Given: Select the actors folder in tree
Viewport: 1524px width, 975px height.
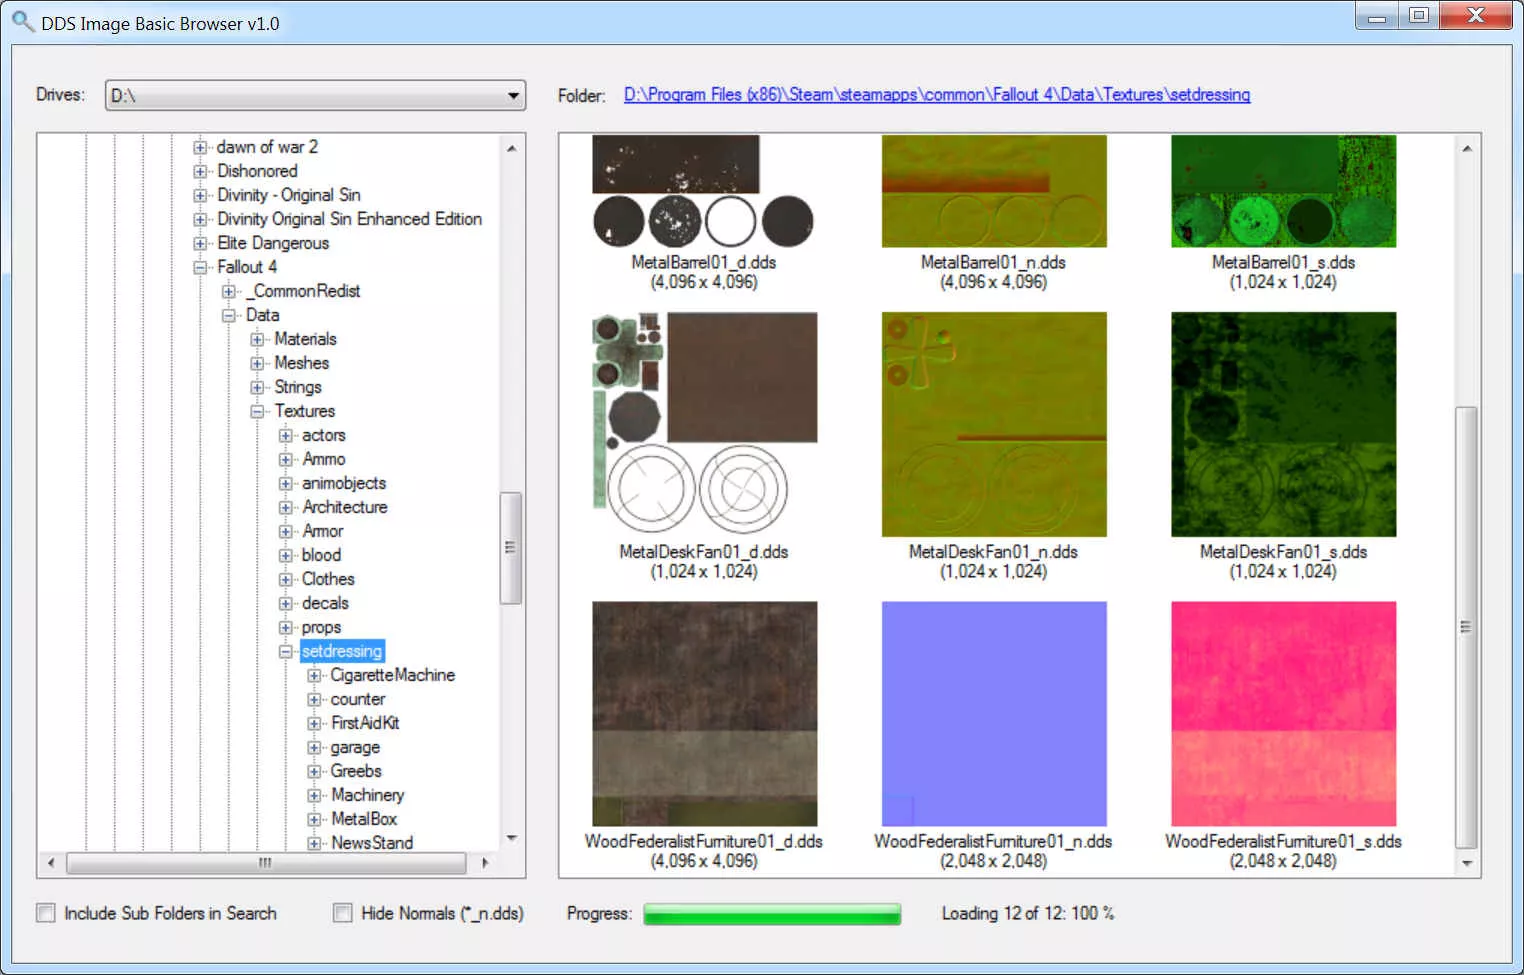Looking at the screenshot, I should [324, 435].
